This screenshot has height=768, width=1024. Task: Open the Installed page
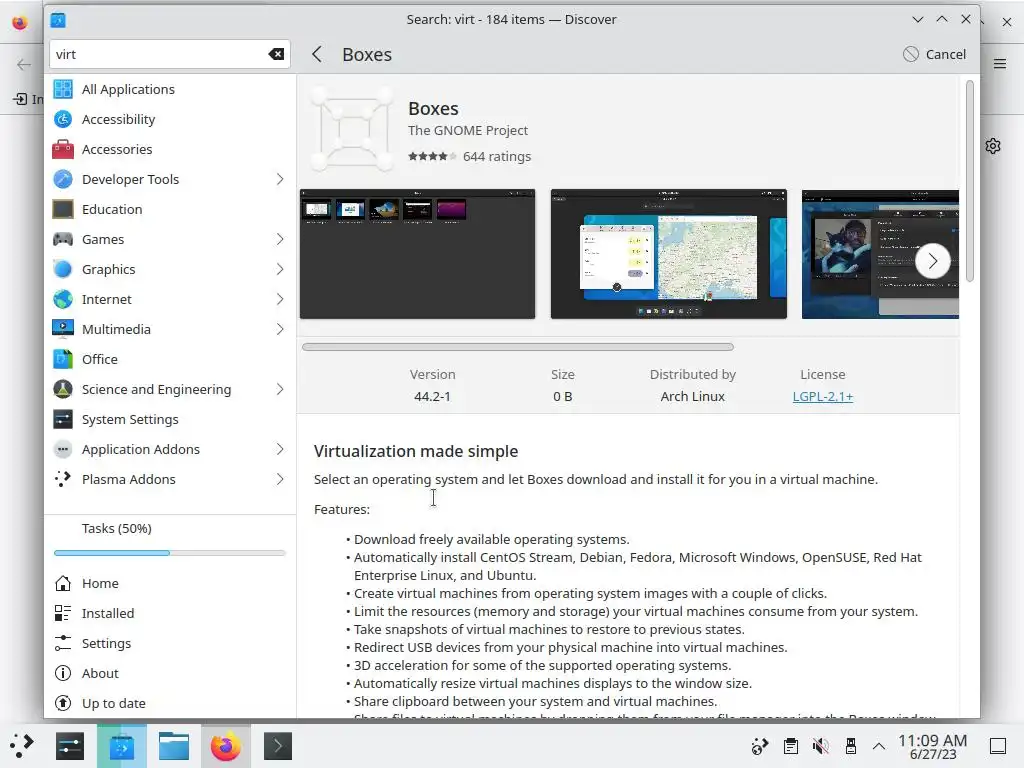click(x=108, y=614)
